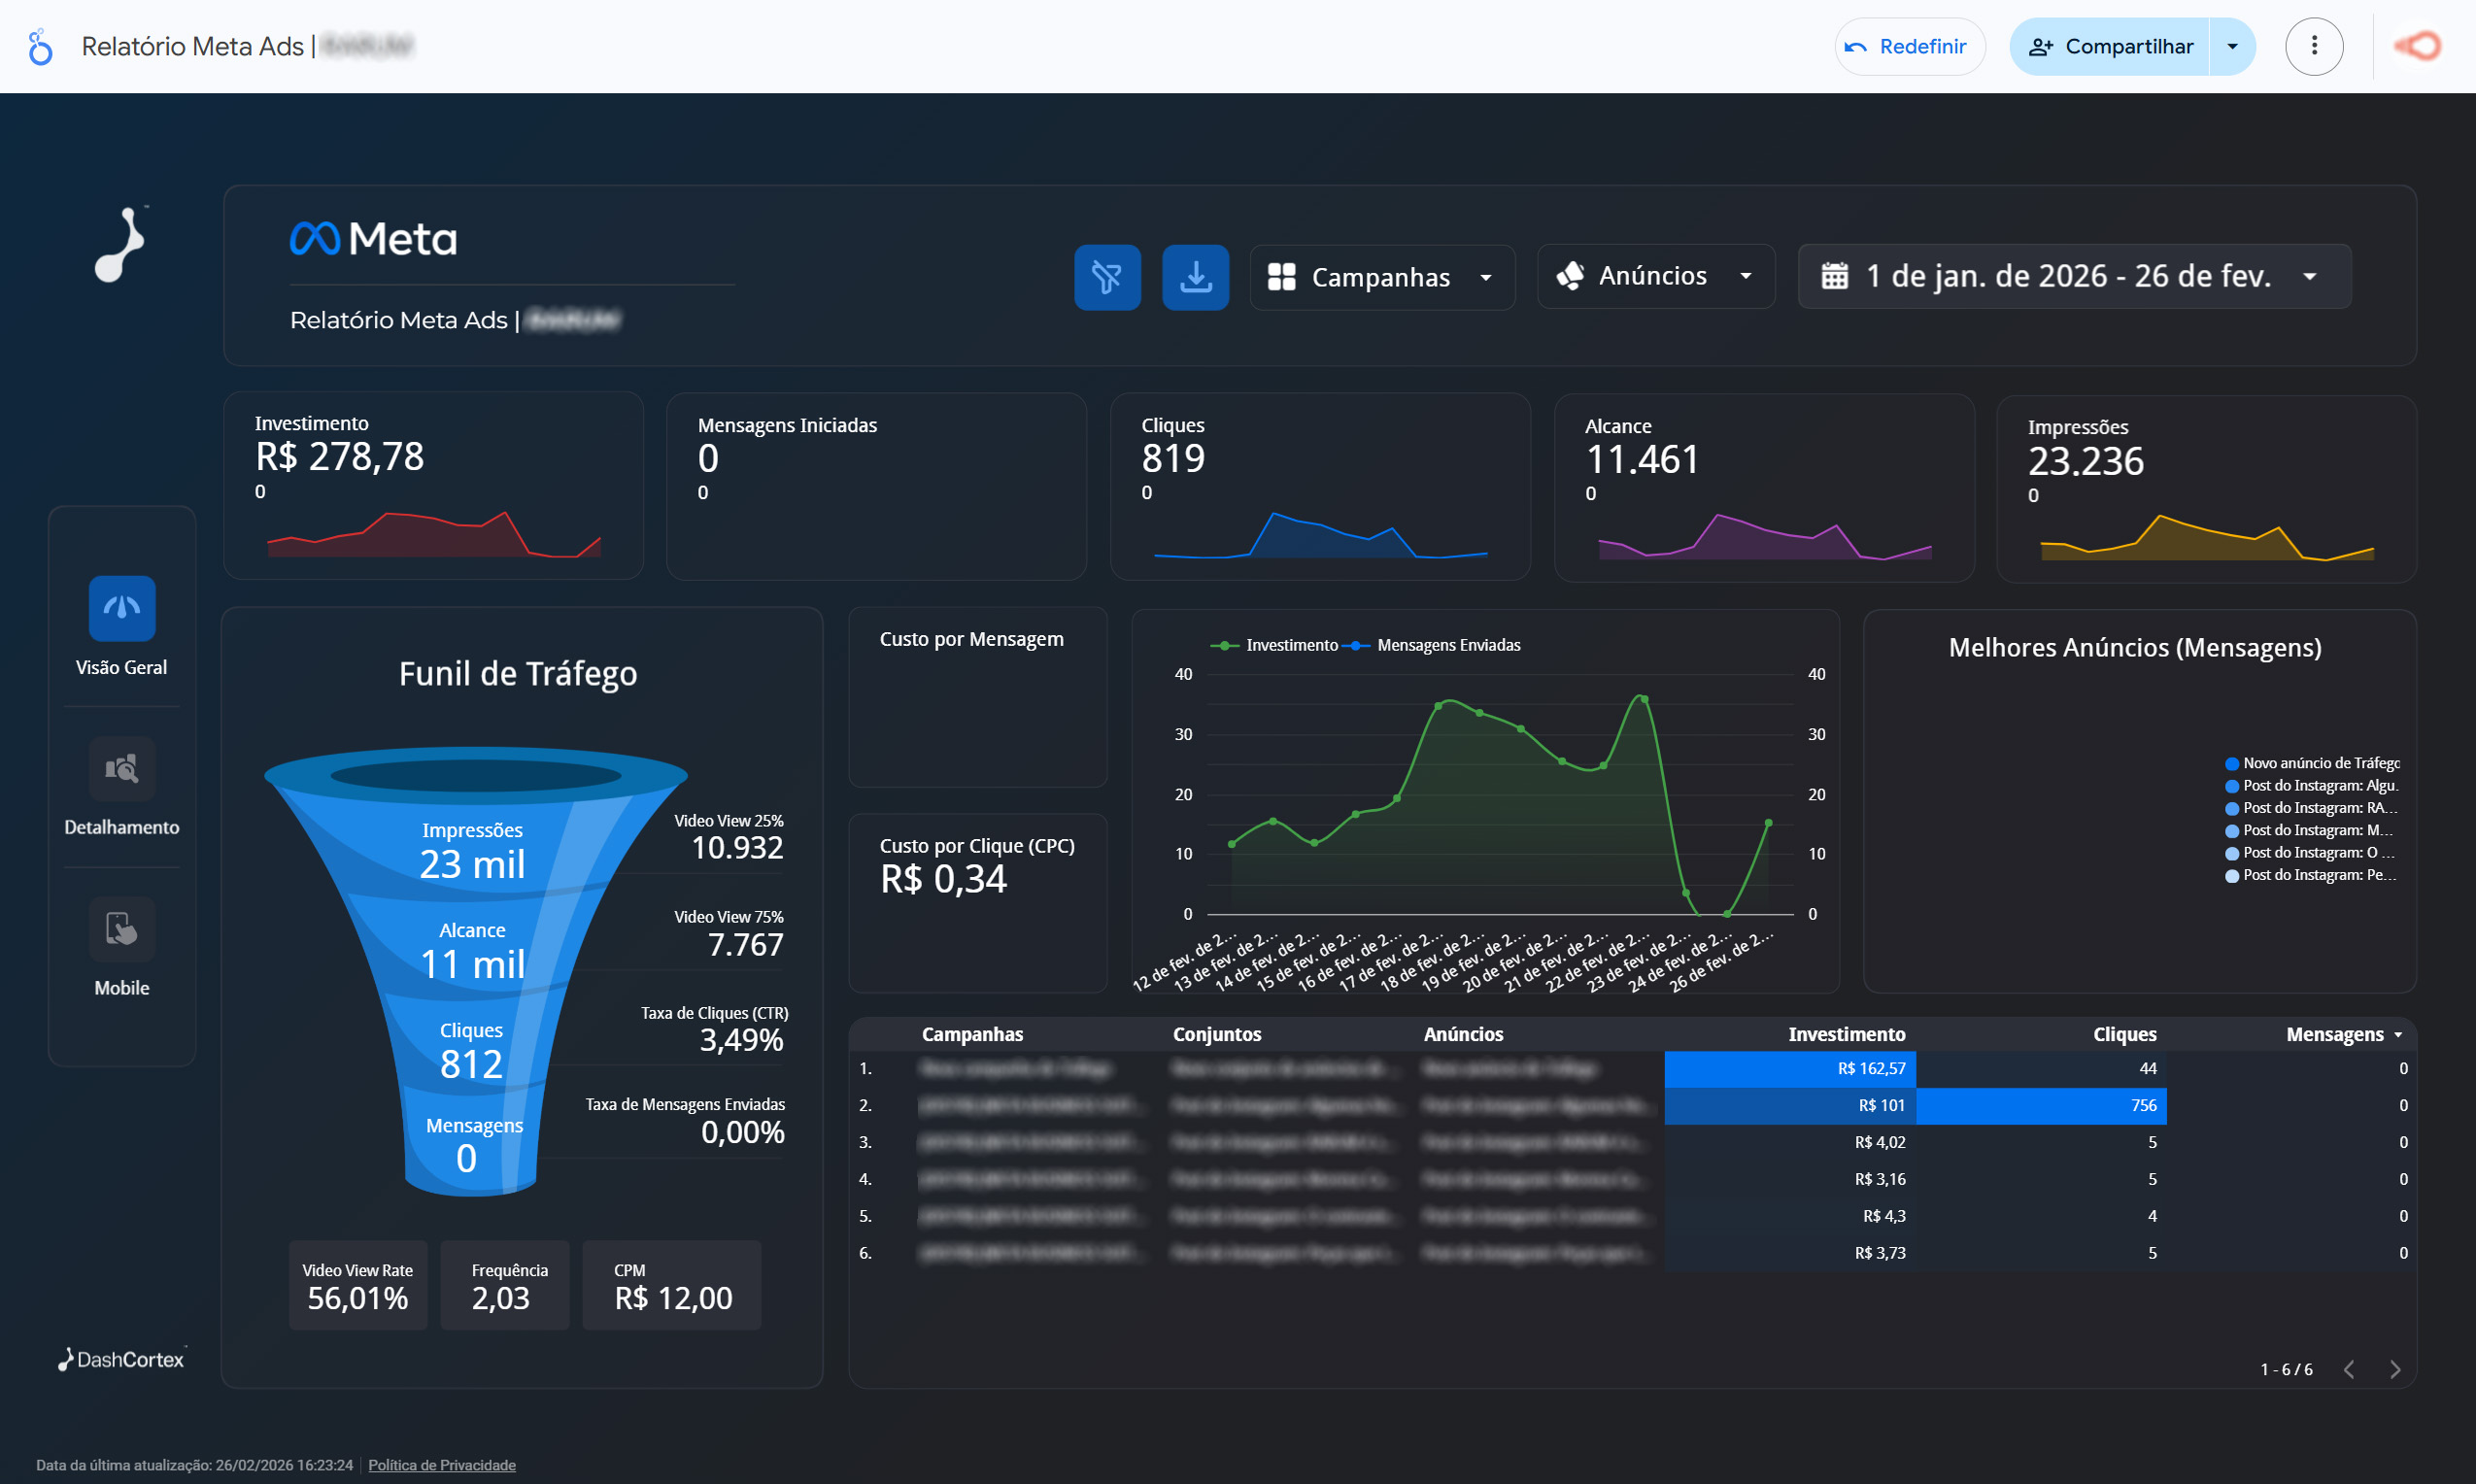
Task: Open the date range picker dropdown
Action: [2074, 276]
